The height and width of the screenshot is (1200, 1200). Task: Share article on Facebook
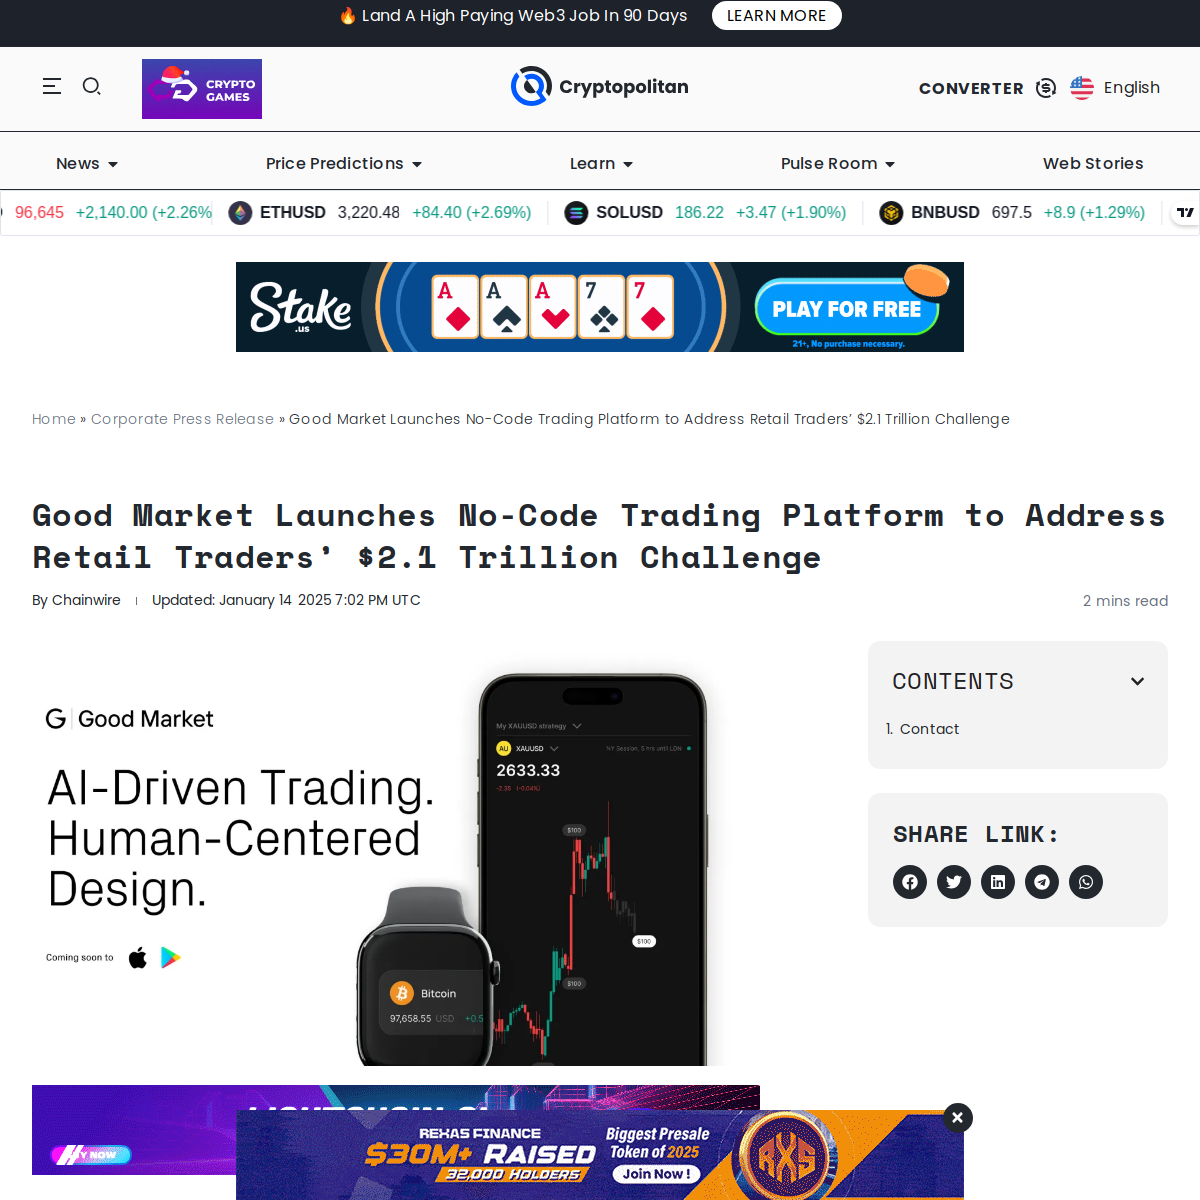(x=910, y=882)
